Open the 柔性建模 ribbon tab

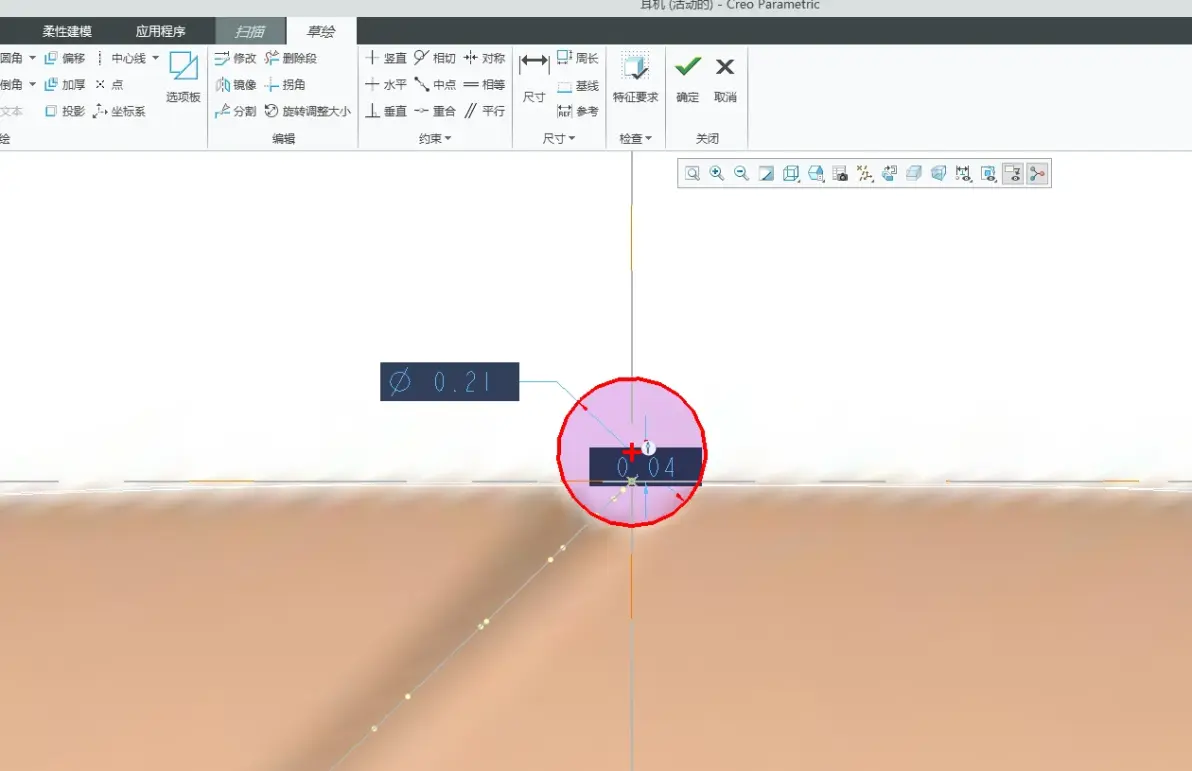tap(67, 31)
